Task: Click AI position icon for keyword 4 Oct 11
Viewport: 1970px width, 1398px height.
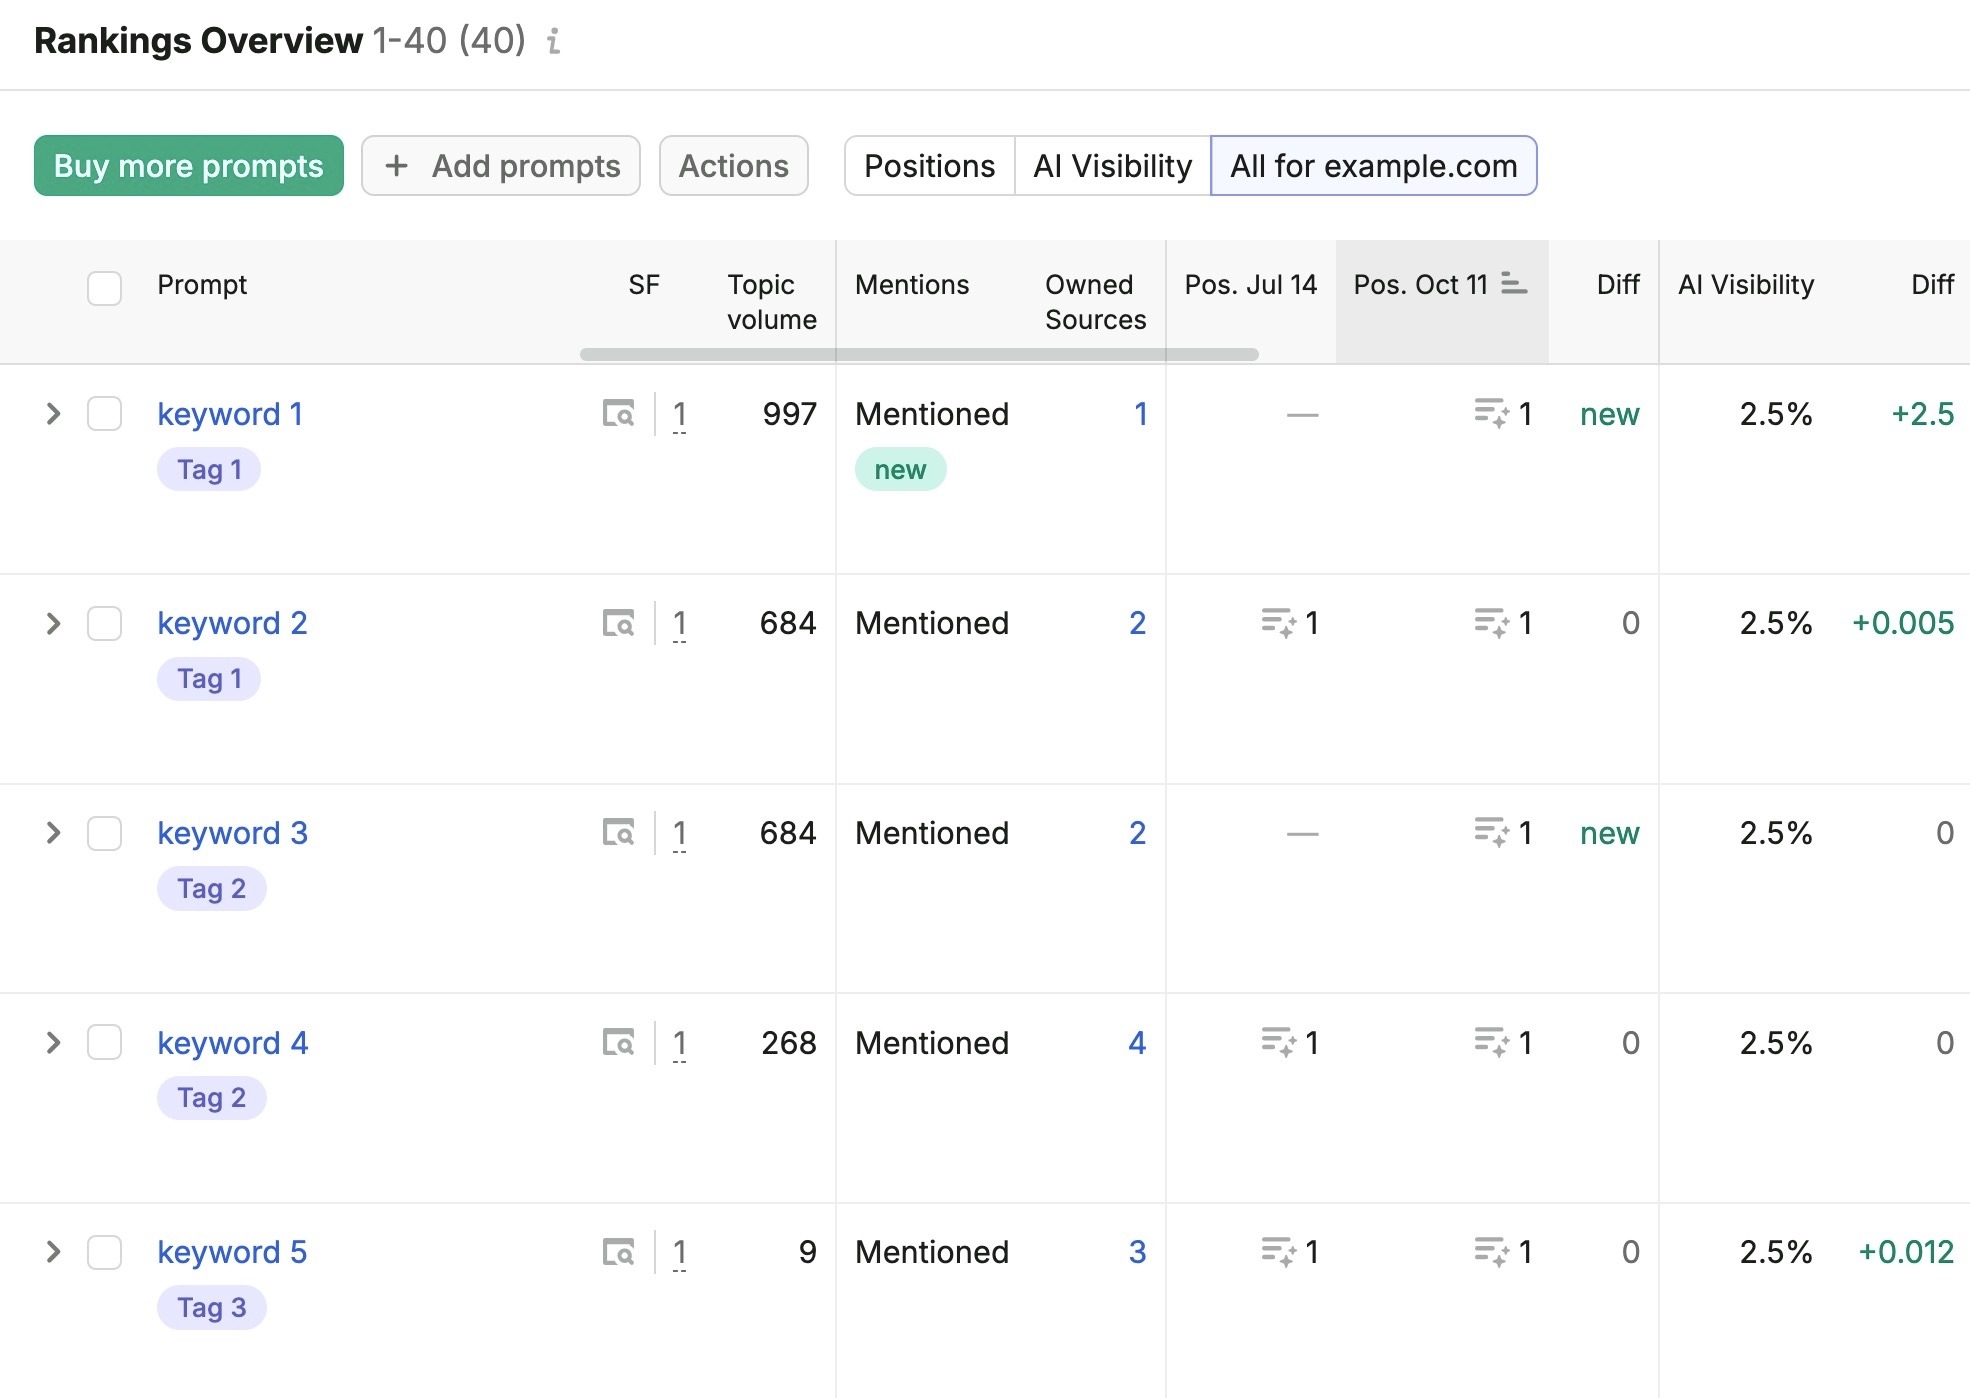Action: [1492, 1042]
